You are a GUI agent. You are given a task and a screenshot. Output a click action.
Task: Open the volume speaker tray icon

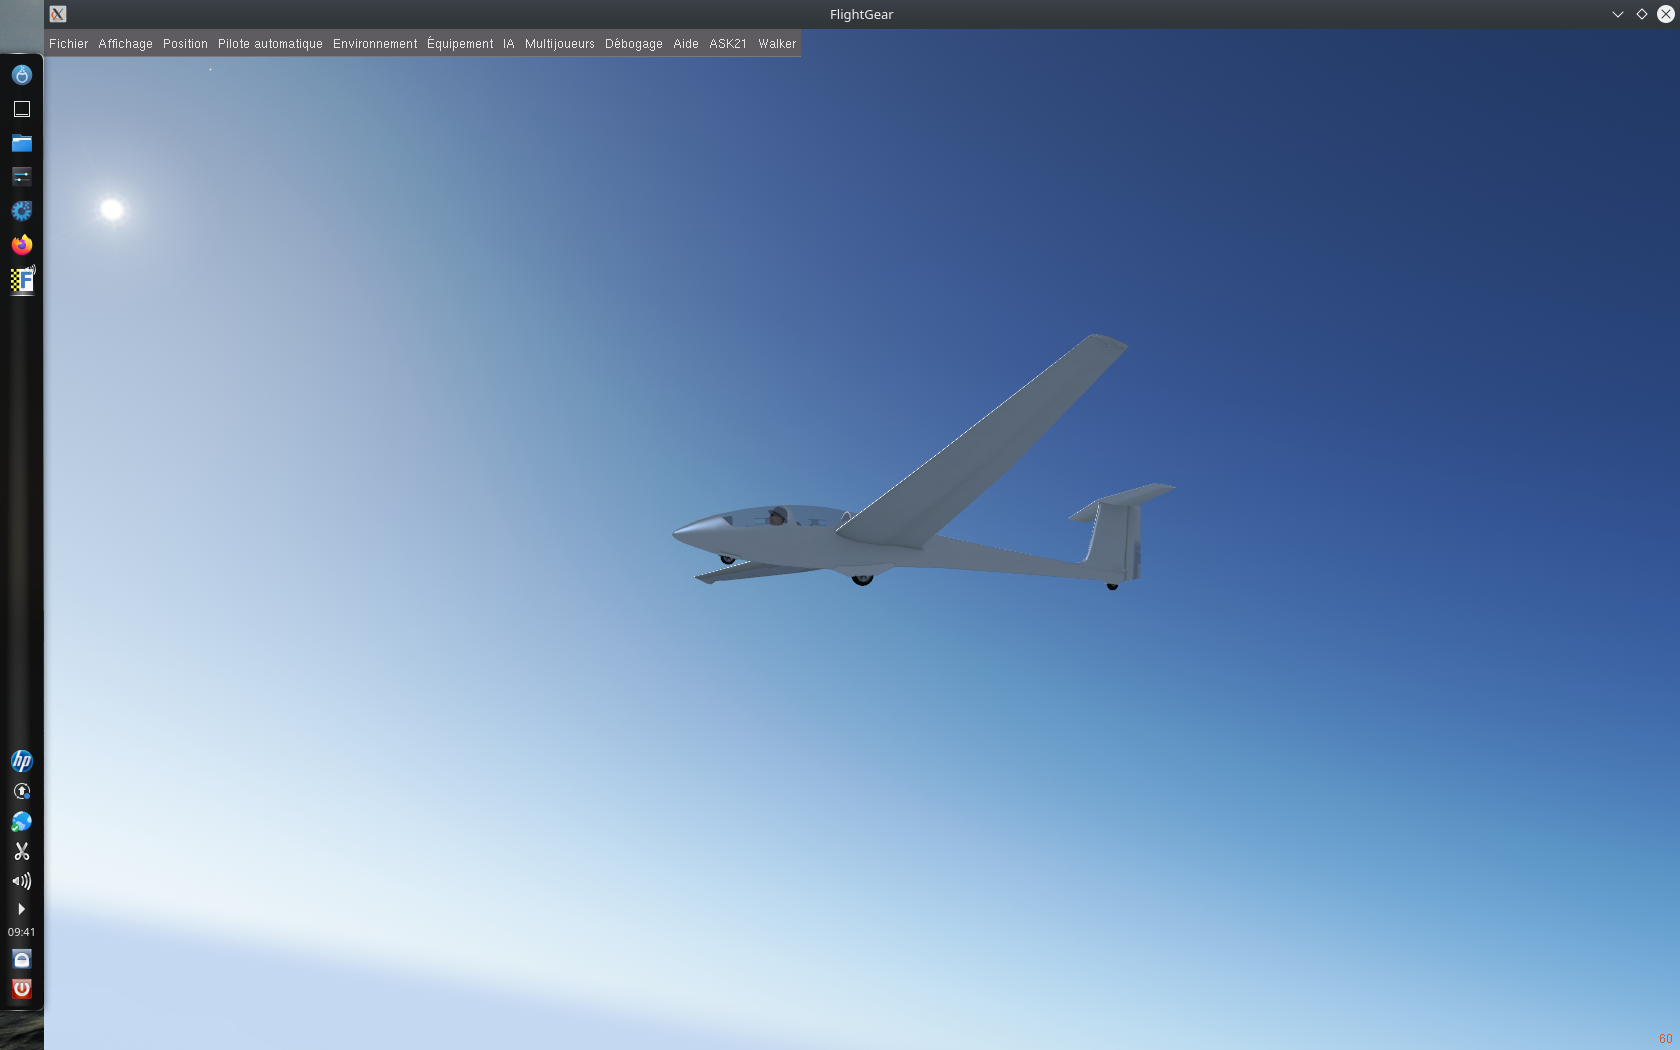click(x=22, y=881)
